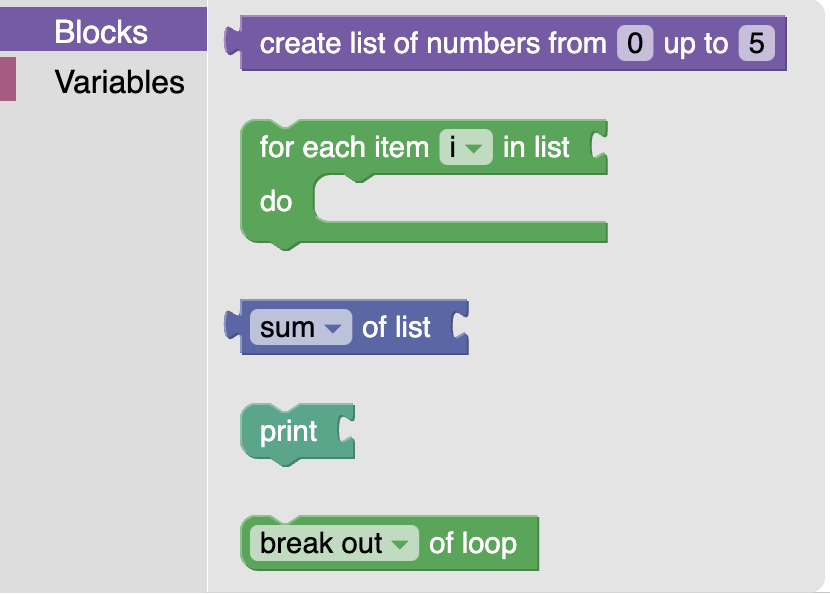The height and width of the screenshot is (594, 830).
Task: Open the loop variable i dropdown
Action: 465,148
